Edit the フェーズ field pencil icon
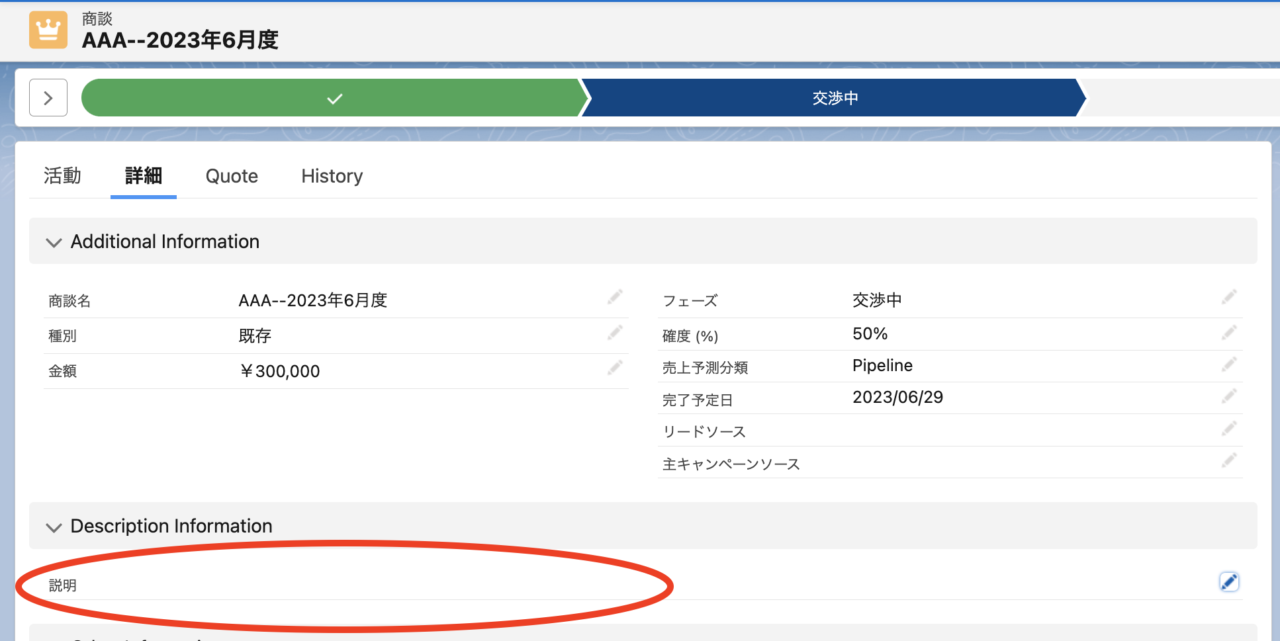This screenshot has width=1280, height=641. tap(1229, 297)
